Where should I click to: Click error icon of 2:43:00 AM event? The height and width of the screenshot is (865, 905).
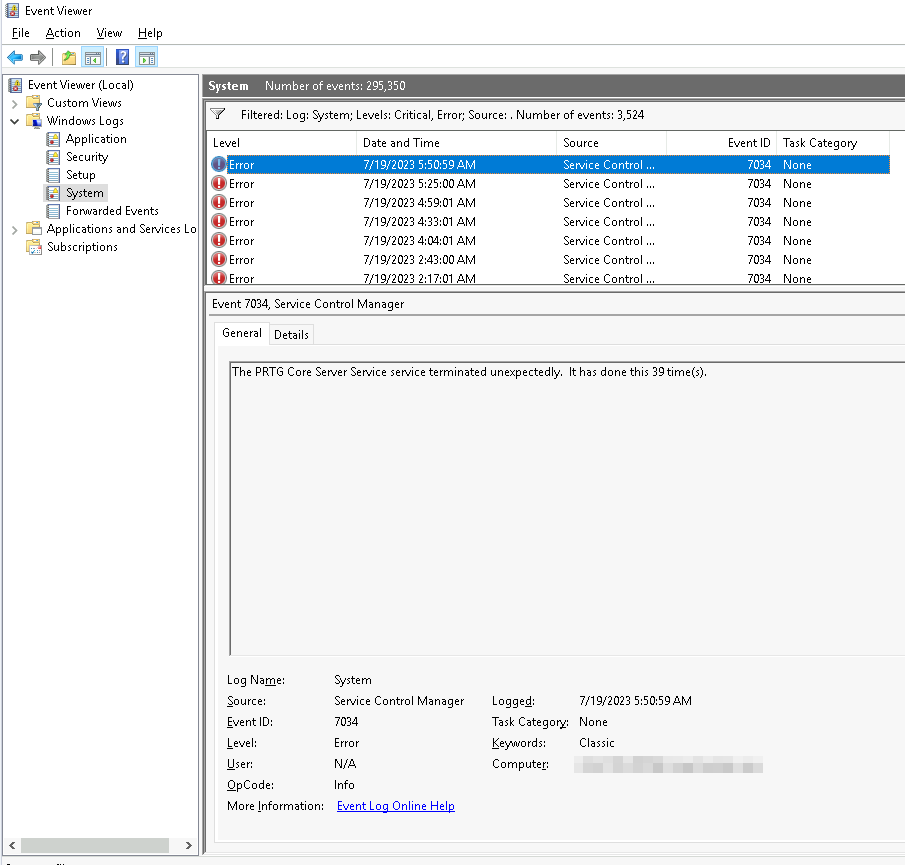click(x=219, y=260)
